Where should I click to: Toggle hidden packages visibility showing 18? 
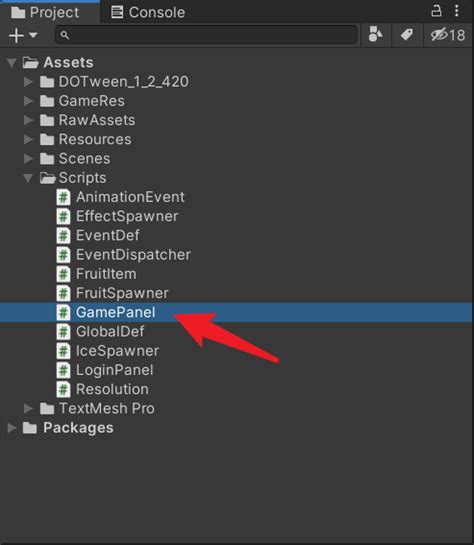click(x=448, y=35)
